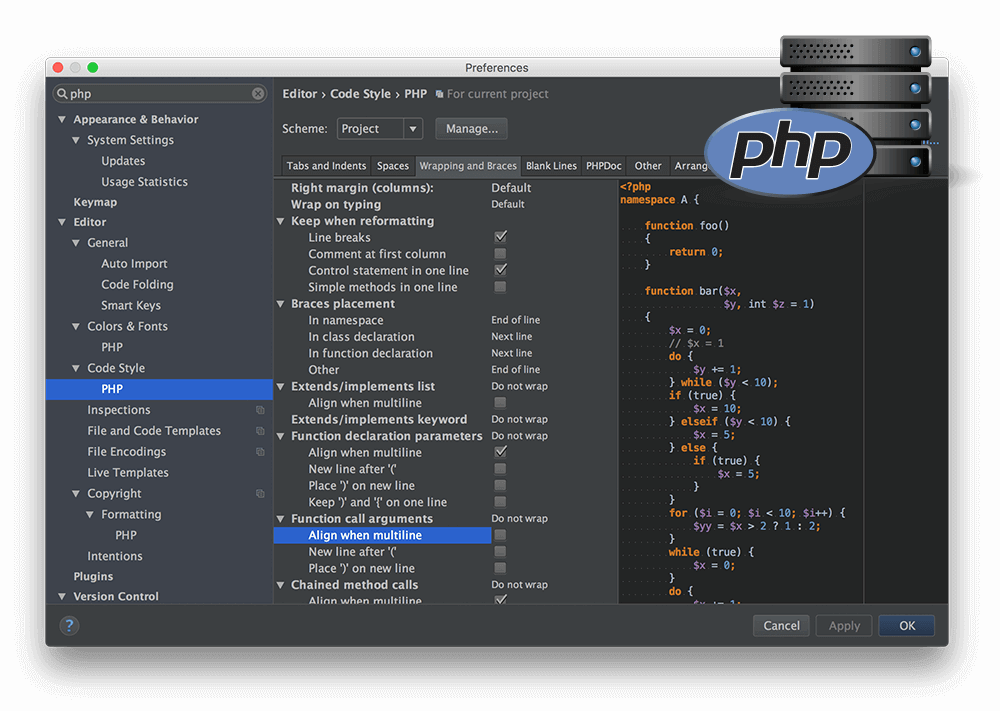The height and width of the screenshot is (711, 1000).
Task: Click the Apply button
Action: [x=844, y=626]
